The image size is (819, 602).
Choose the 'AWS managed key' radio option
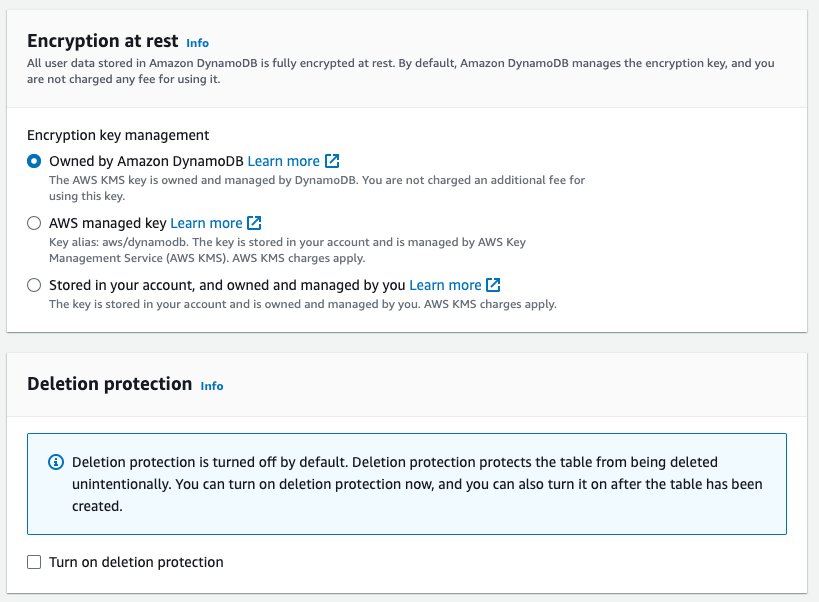35,223
